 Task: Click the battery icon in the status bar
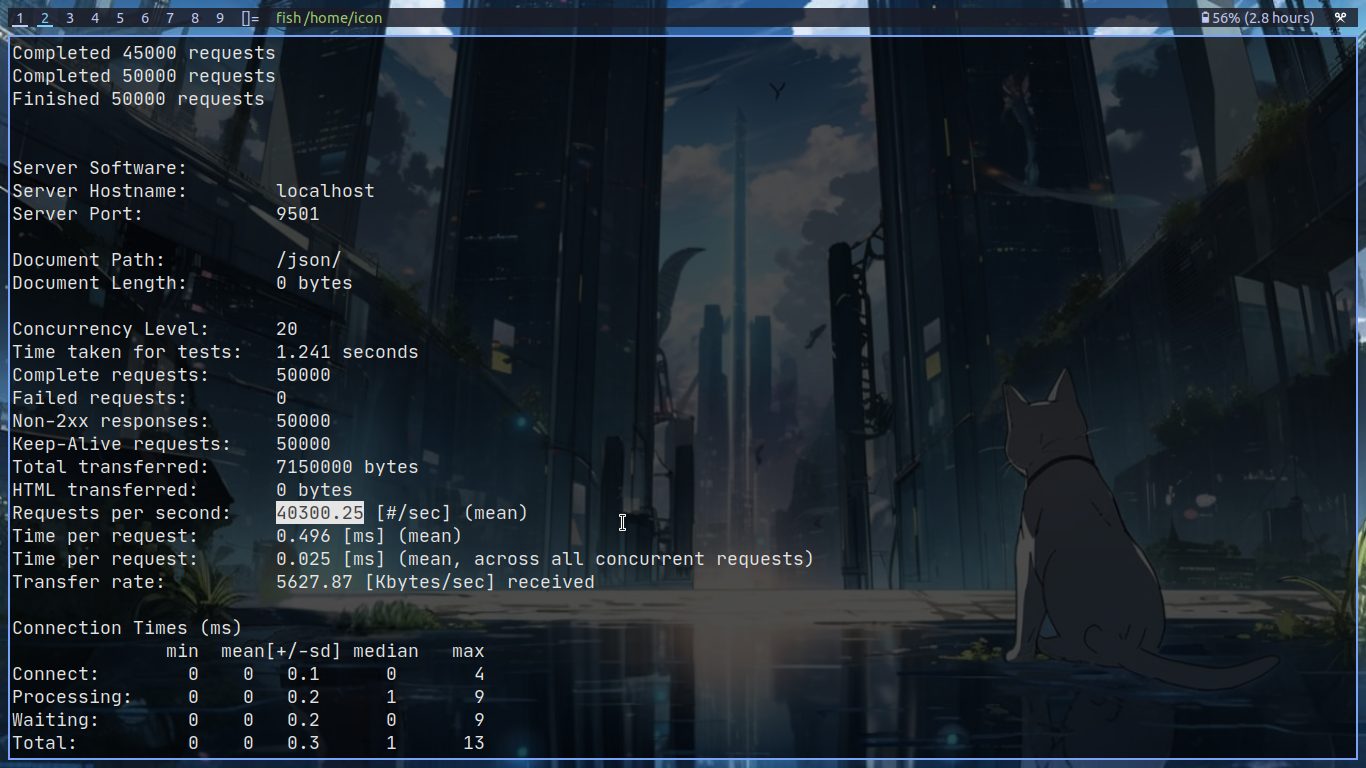pyautogui.click(x=1205, y=18)
